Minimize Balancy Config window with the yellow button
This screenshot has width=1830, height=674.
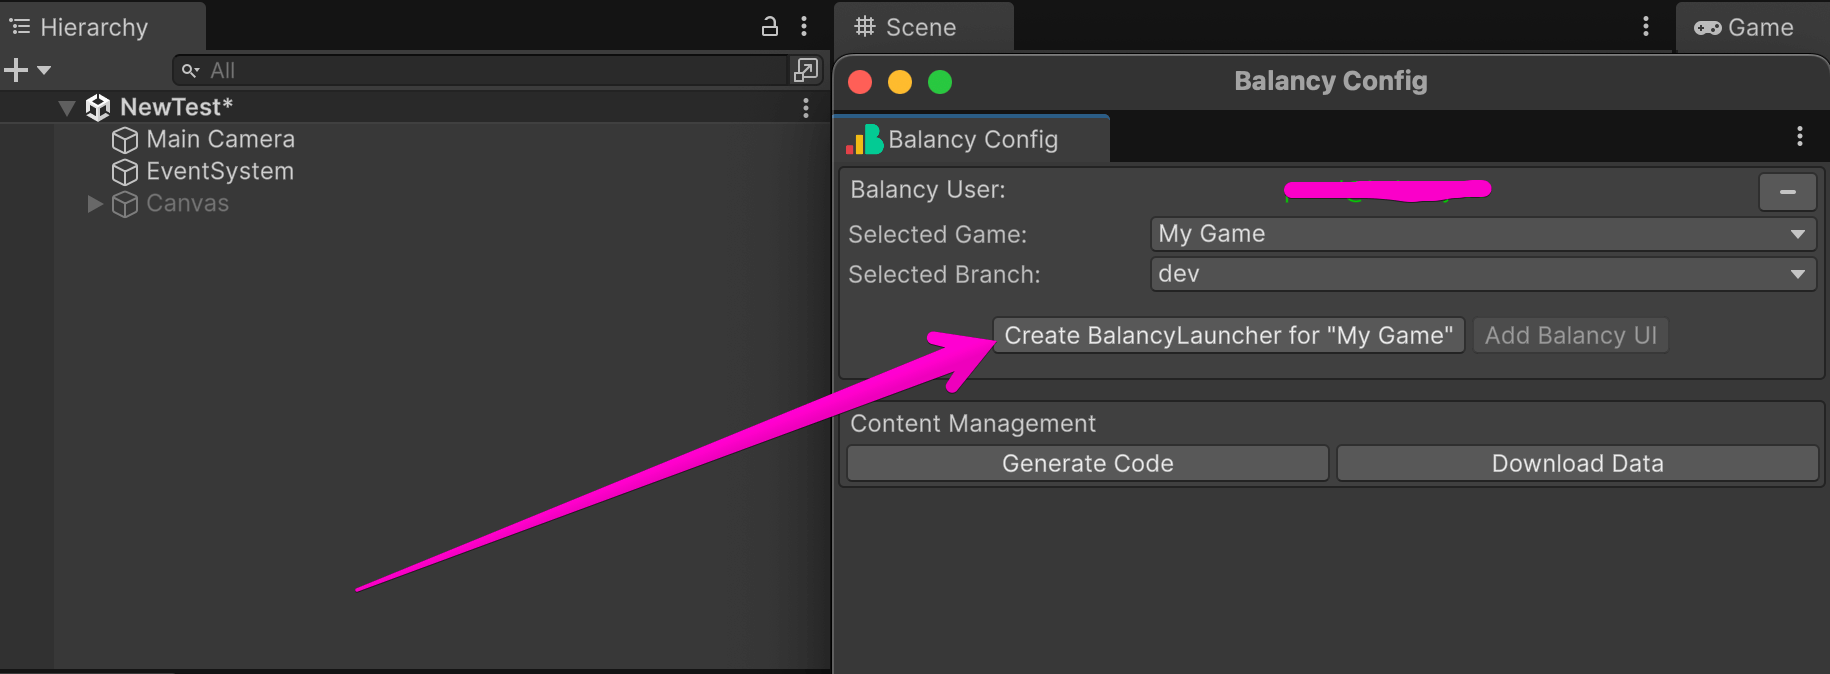click(900, 82)
